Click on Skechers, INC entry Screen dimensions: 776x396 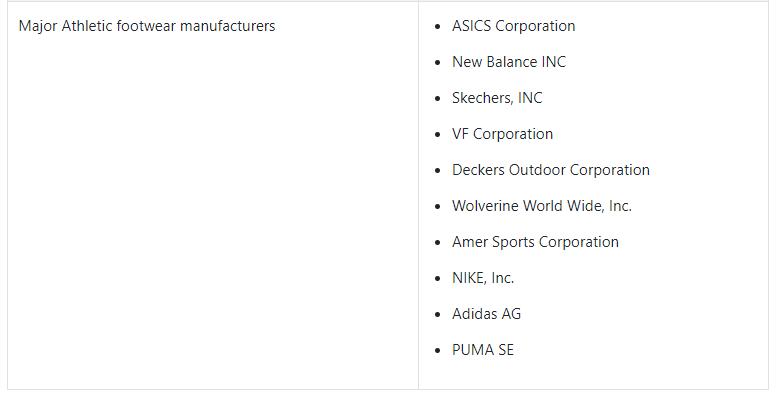(497, 98)
